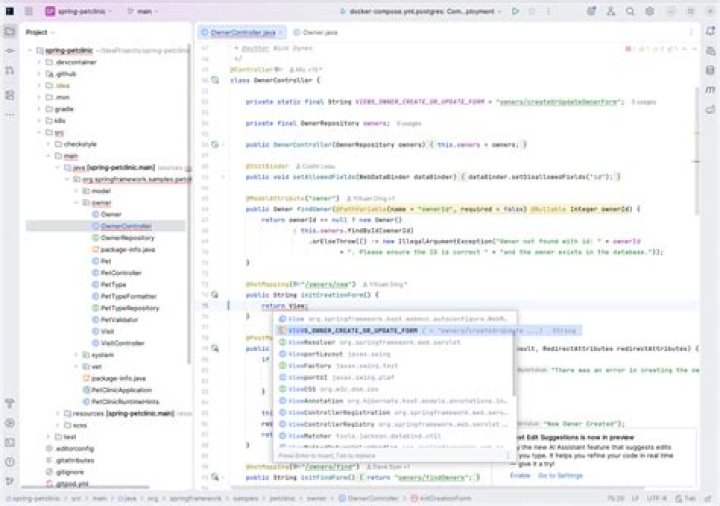
Task: Click gutter icon beside class OwnerController
Action: tap(215, 80)
